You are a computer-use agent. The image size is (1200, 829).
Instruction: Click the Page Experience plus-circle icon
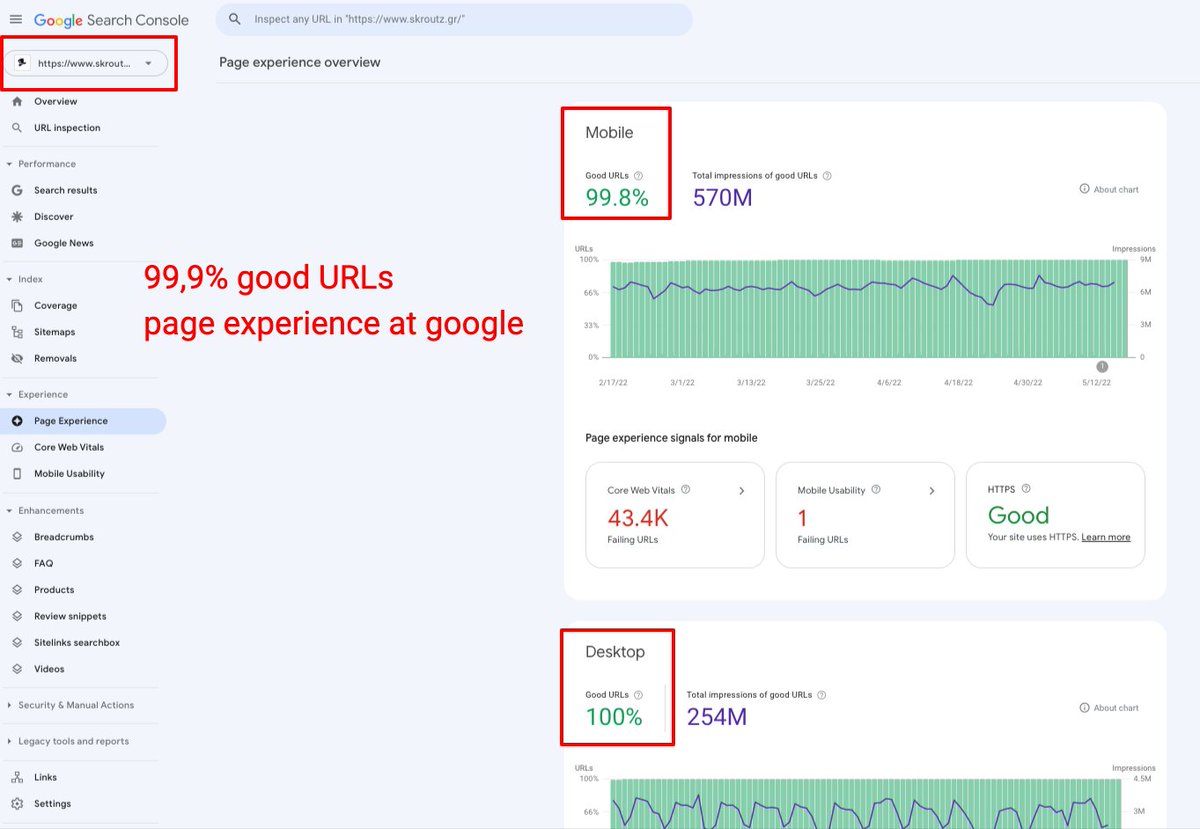tap(17, 421)
